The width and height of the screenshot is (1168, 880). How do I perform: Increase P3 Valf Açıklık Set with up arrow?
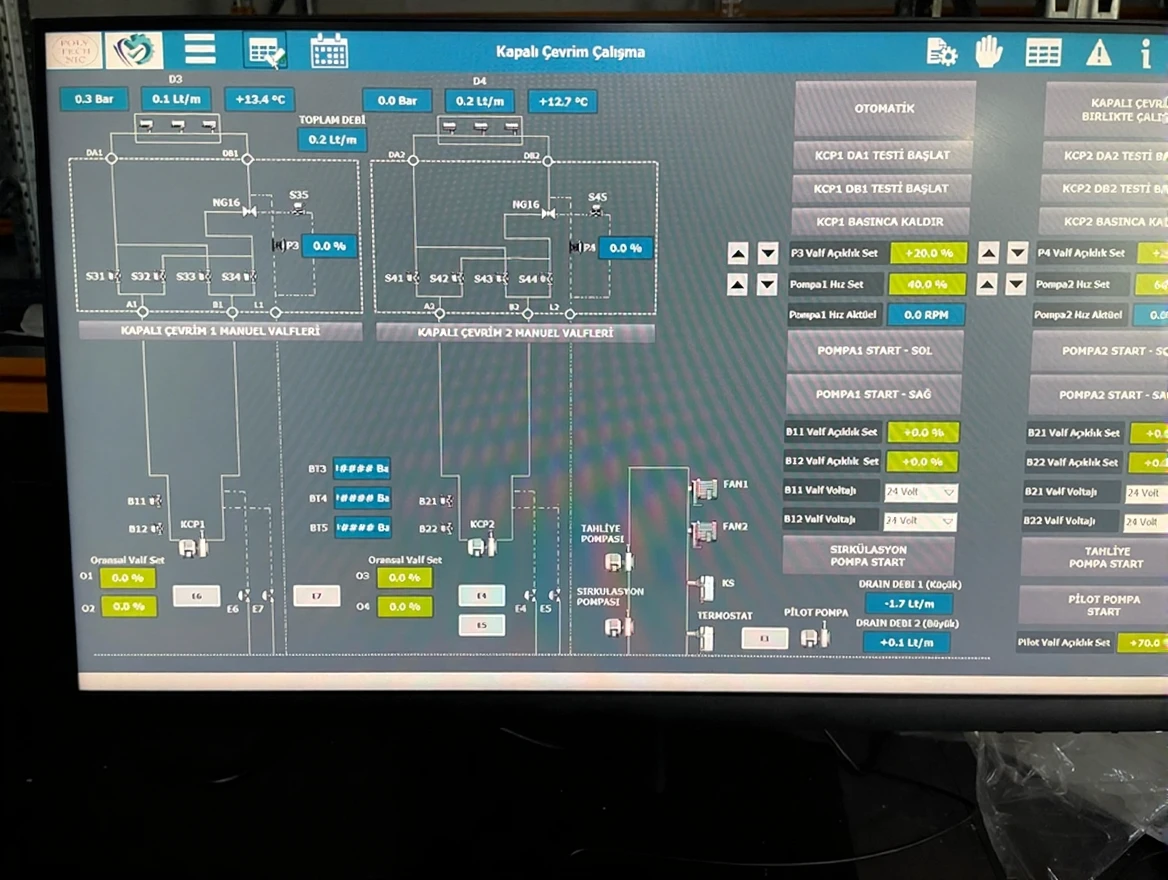(x=738, y=254)
